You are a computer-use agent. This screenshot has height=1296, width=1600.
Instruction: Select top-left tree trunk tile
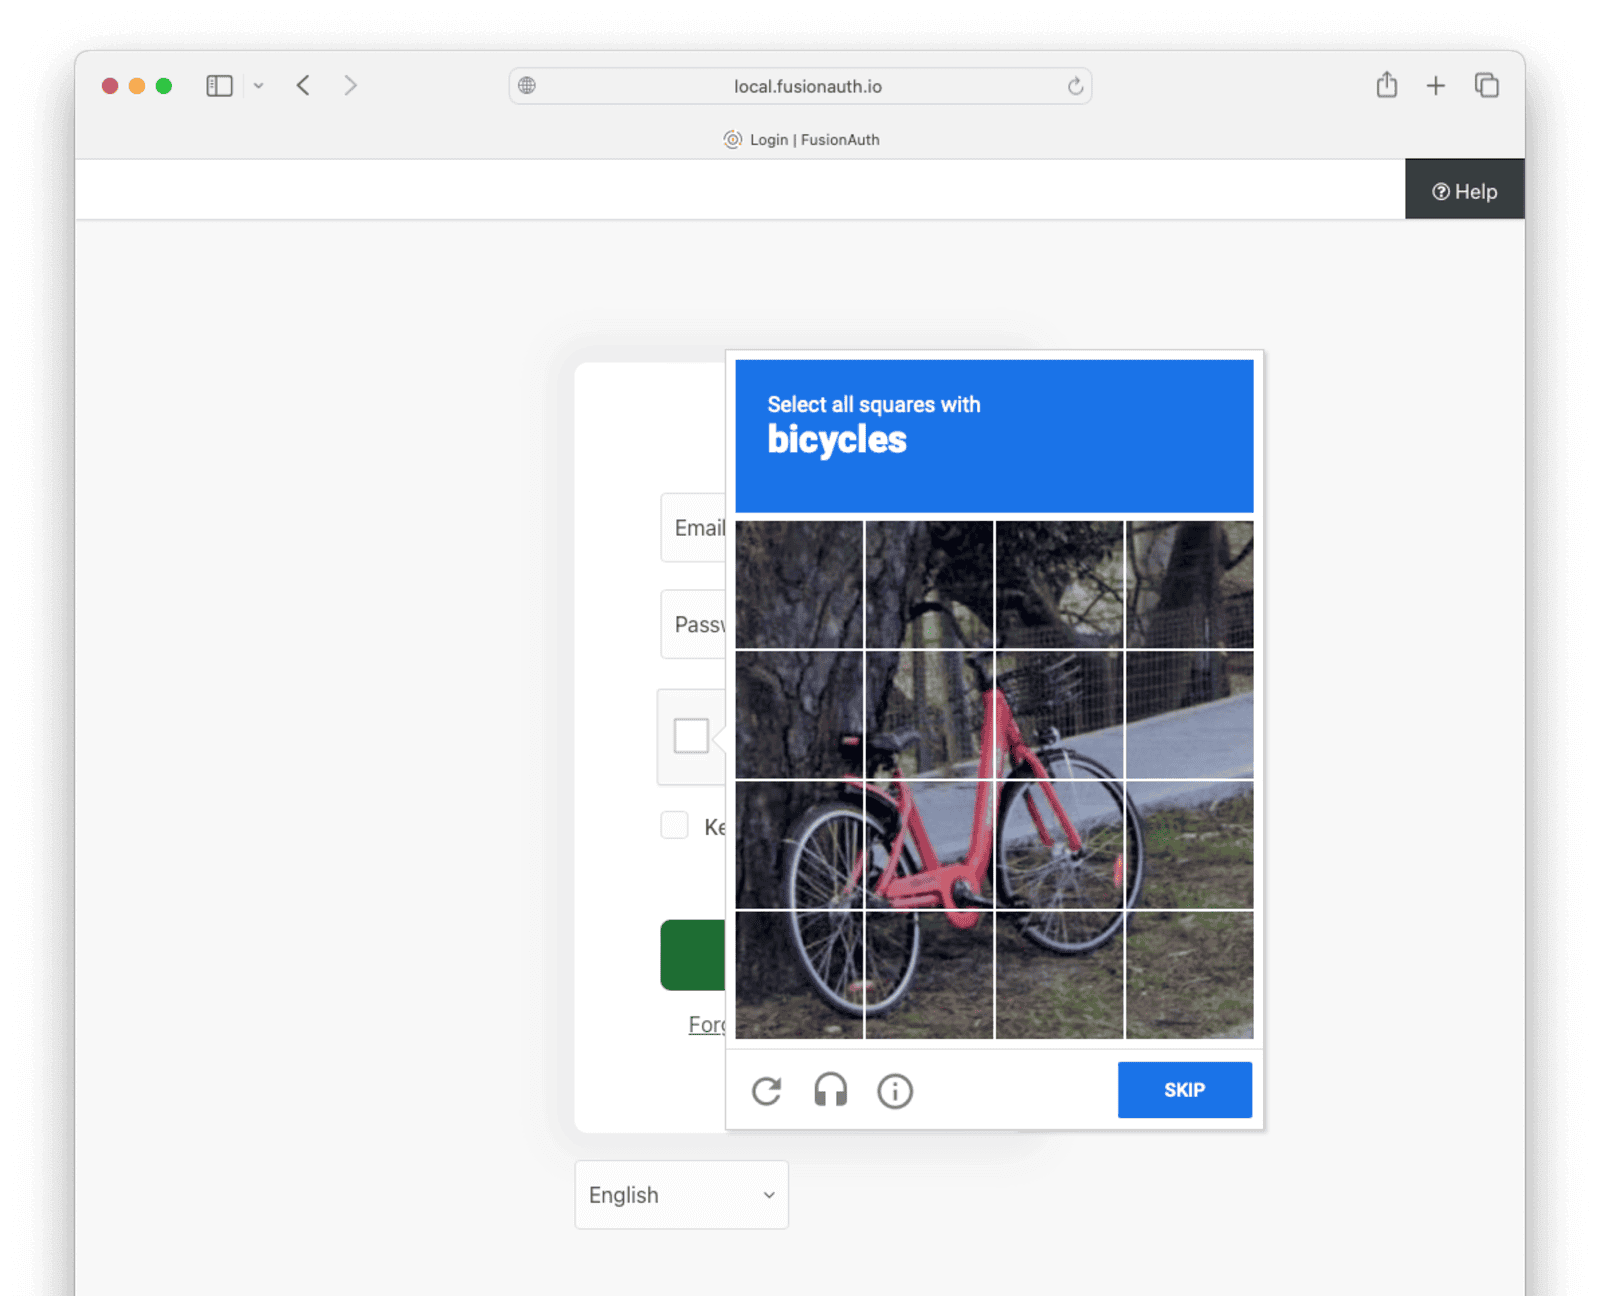(799, 585)
